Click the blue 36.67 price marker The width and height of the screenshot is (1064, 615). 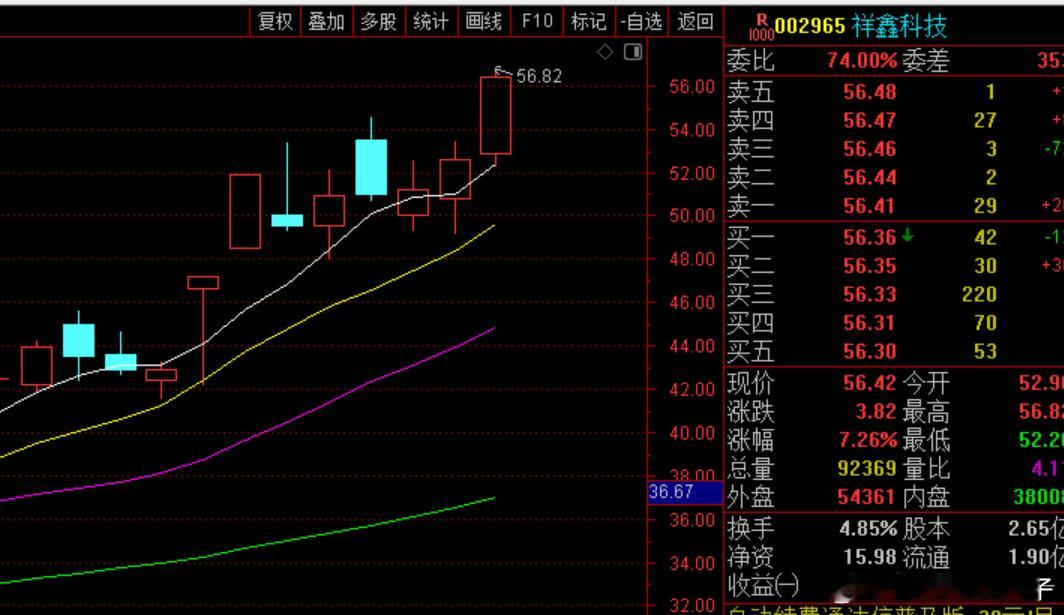(x=685, y=491)
